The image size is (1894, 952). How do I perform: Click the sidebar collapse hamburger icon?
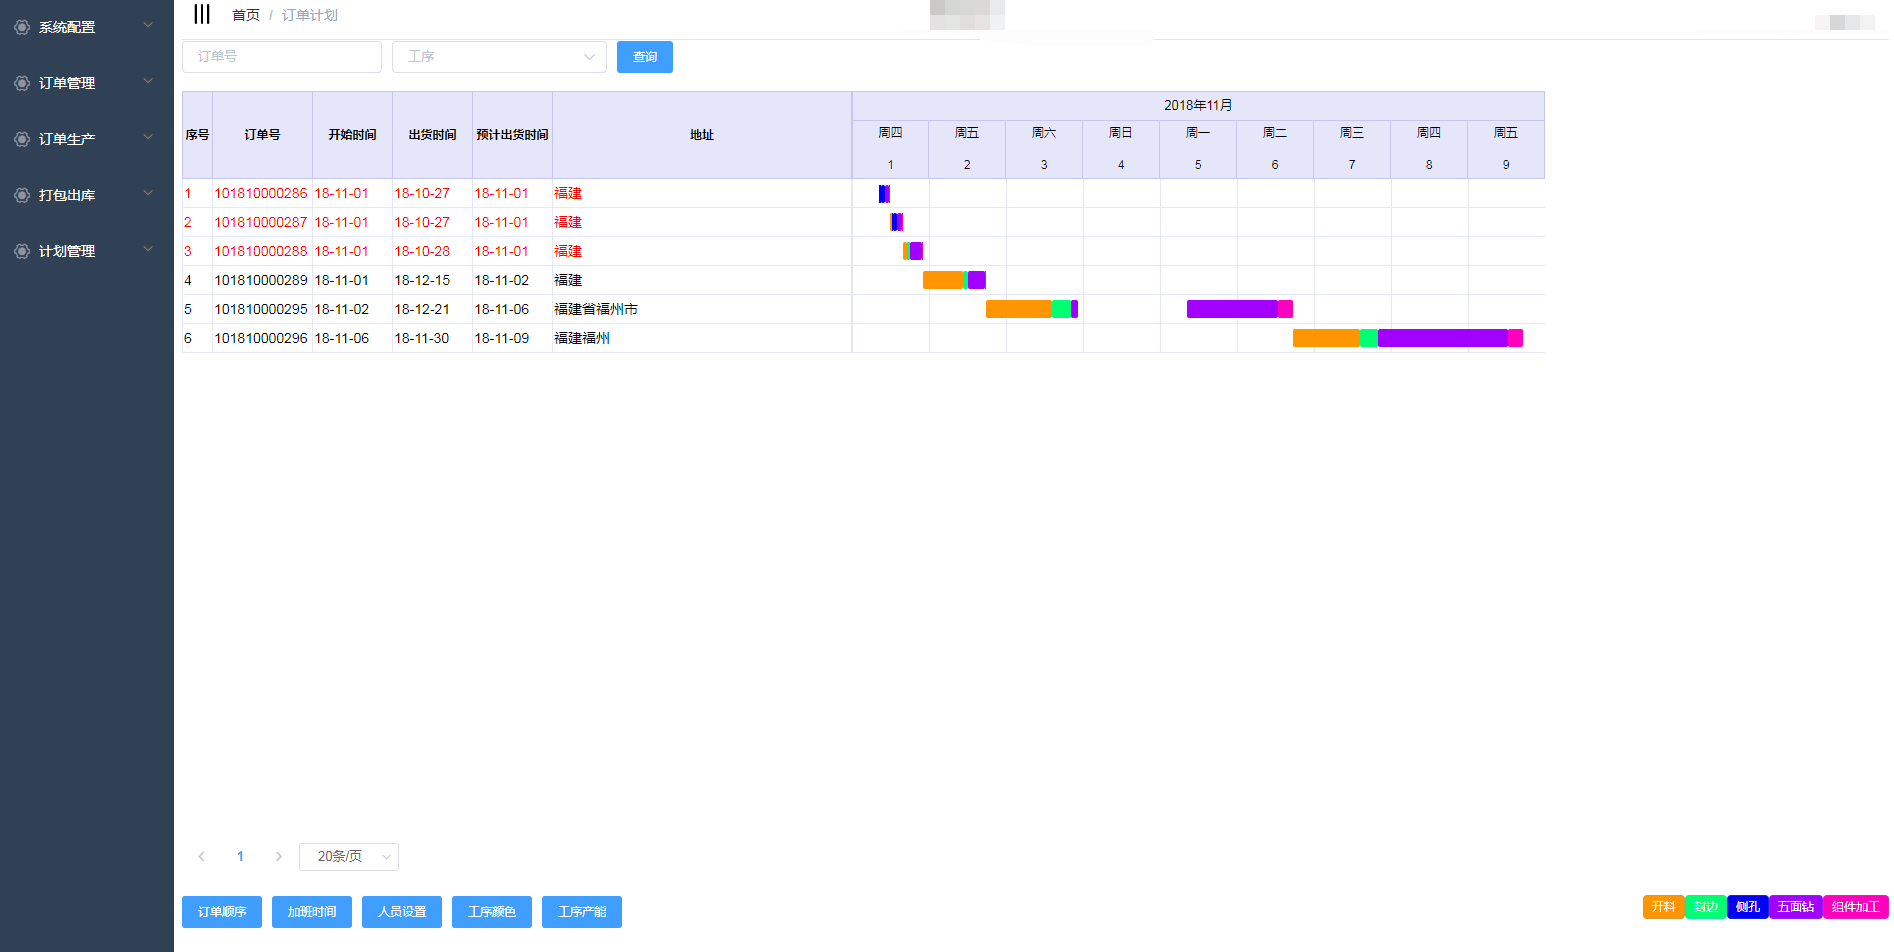[202, 14]
